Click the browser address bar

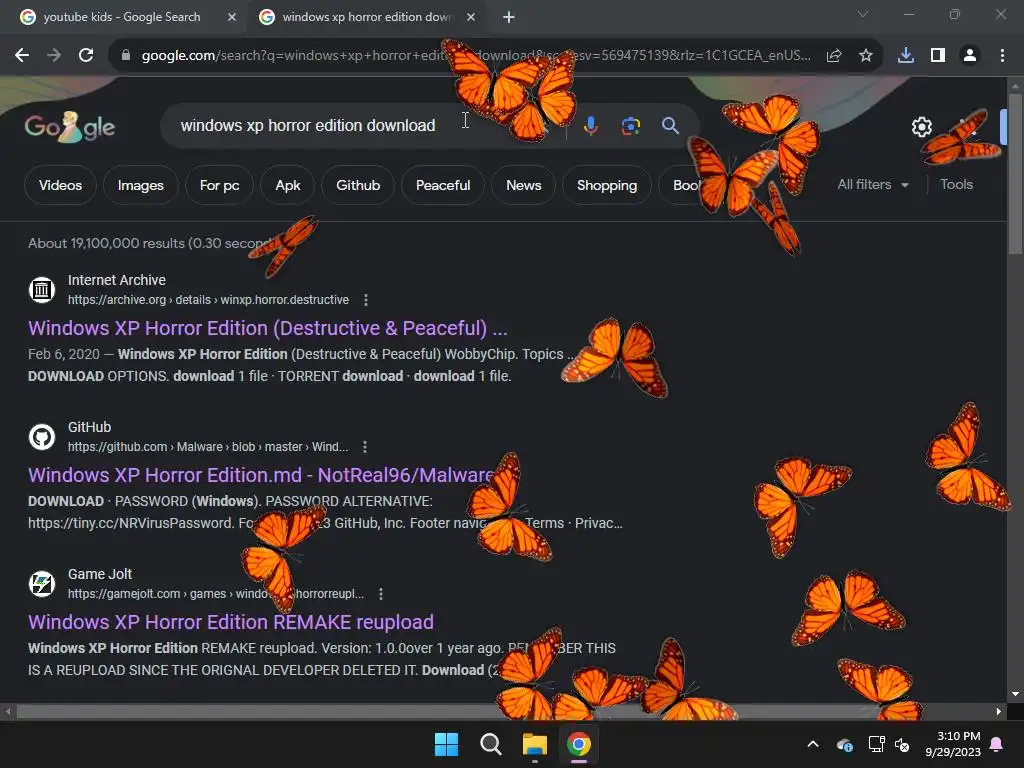click(475, 56)
